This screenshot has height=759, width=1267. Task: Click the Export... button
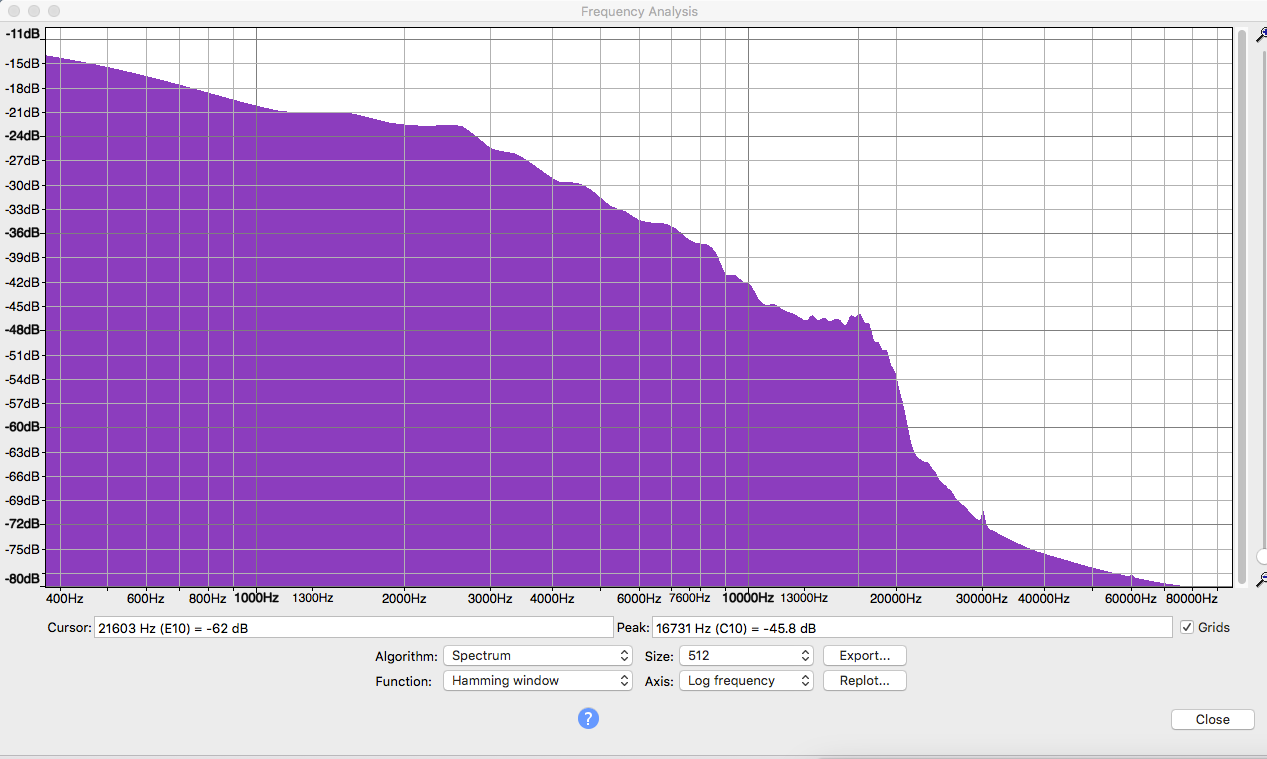point(864,656)
